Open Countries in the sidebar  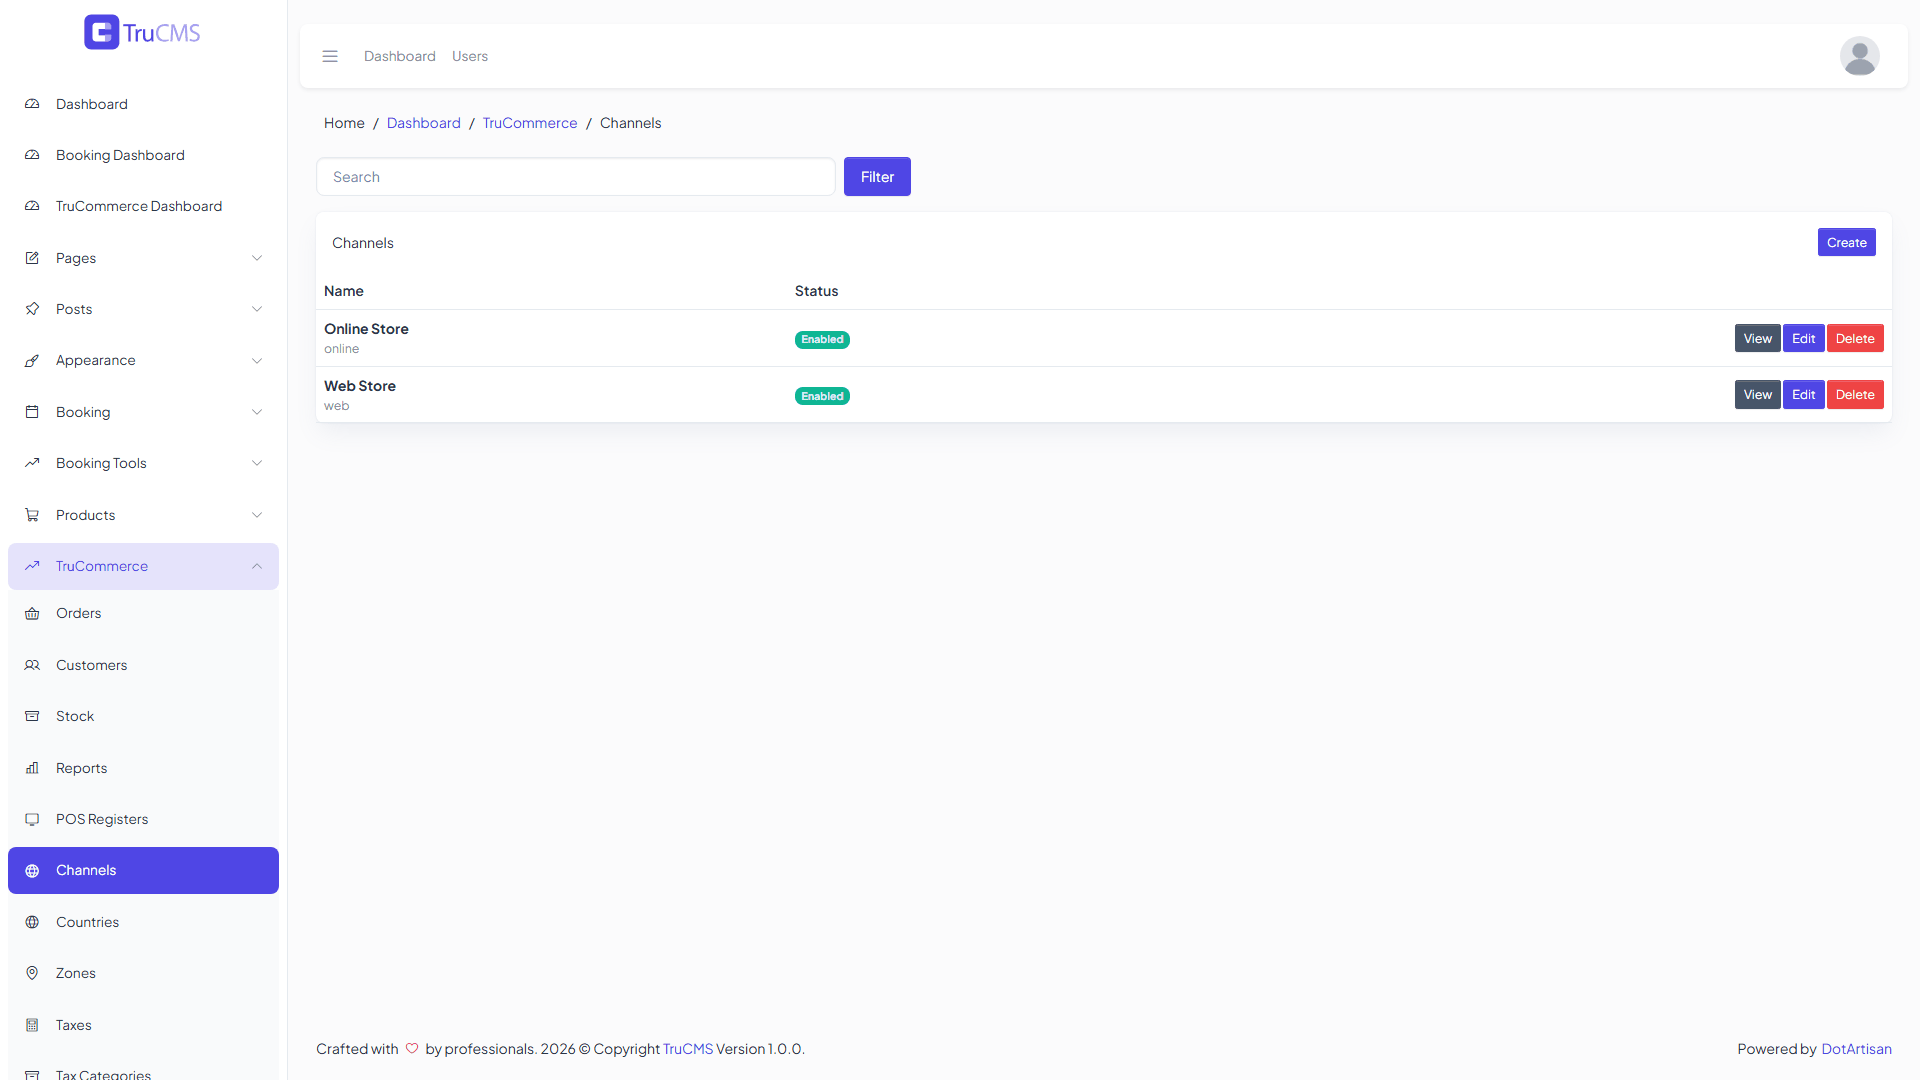pos(143,922)
